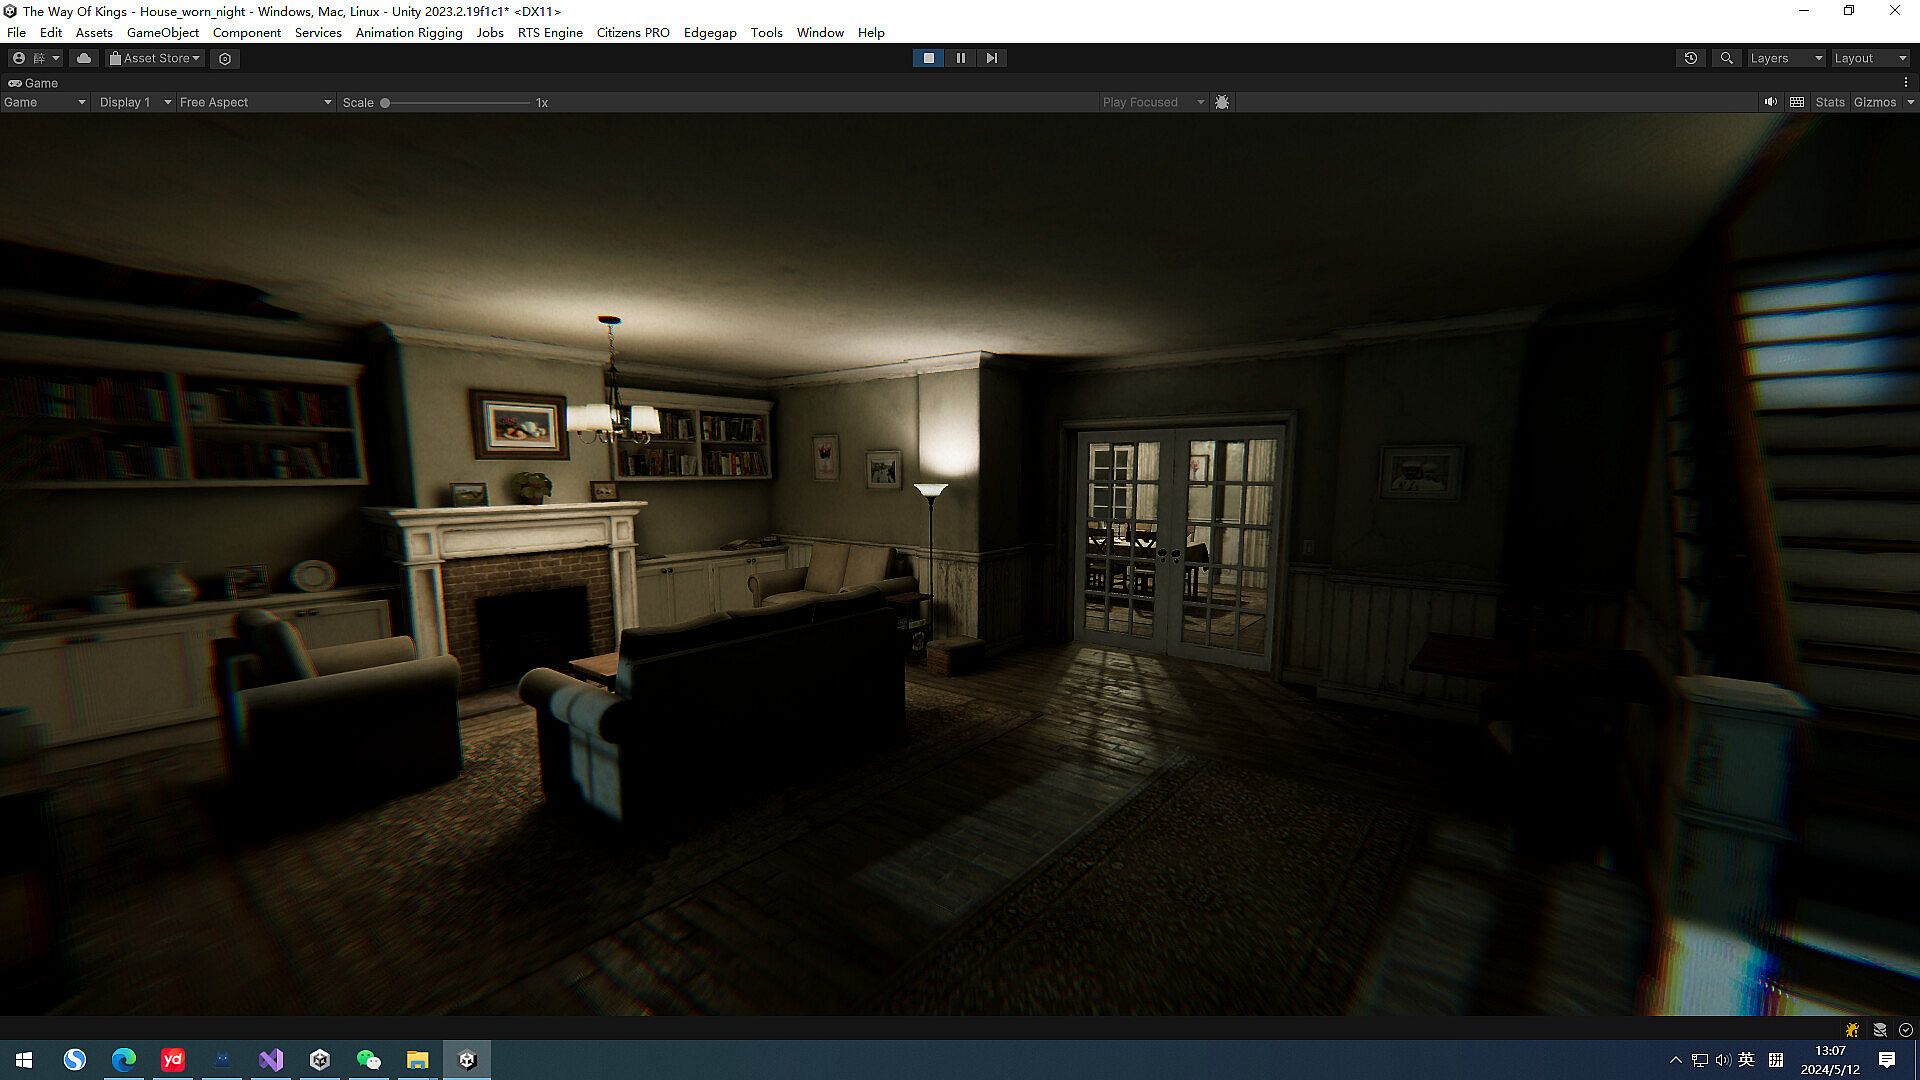Open the Layers dropdown
Screen dimensions: 1920x1080
click(1785, 58)
